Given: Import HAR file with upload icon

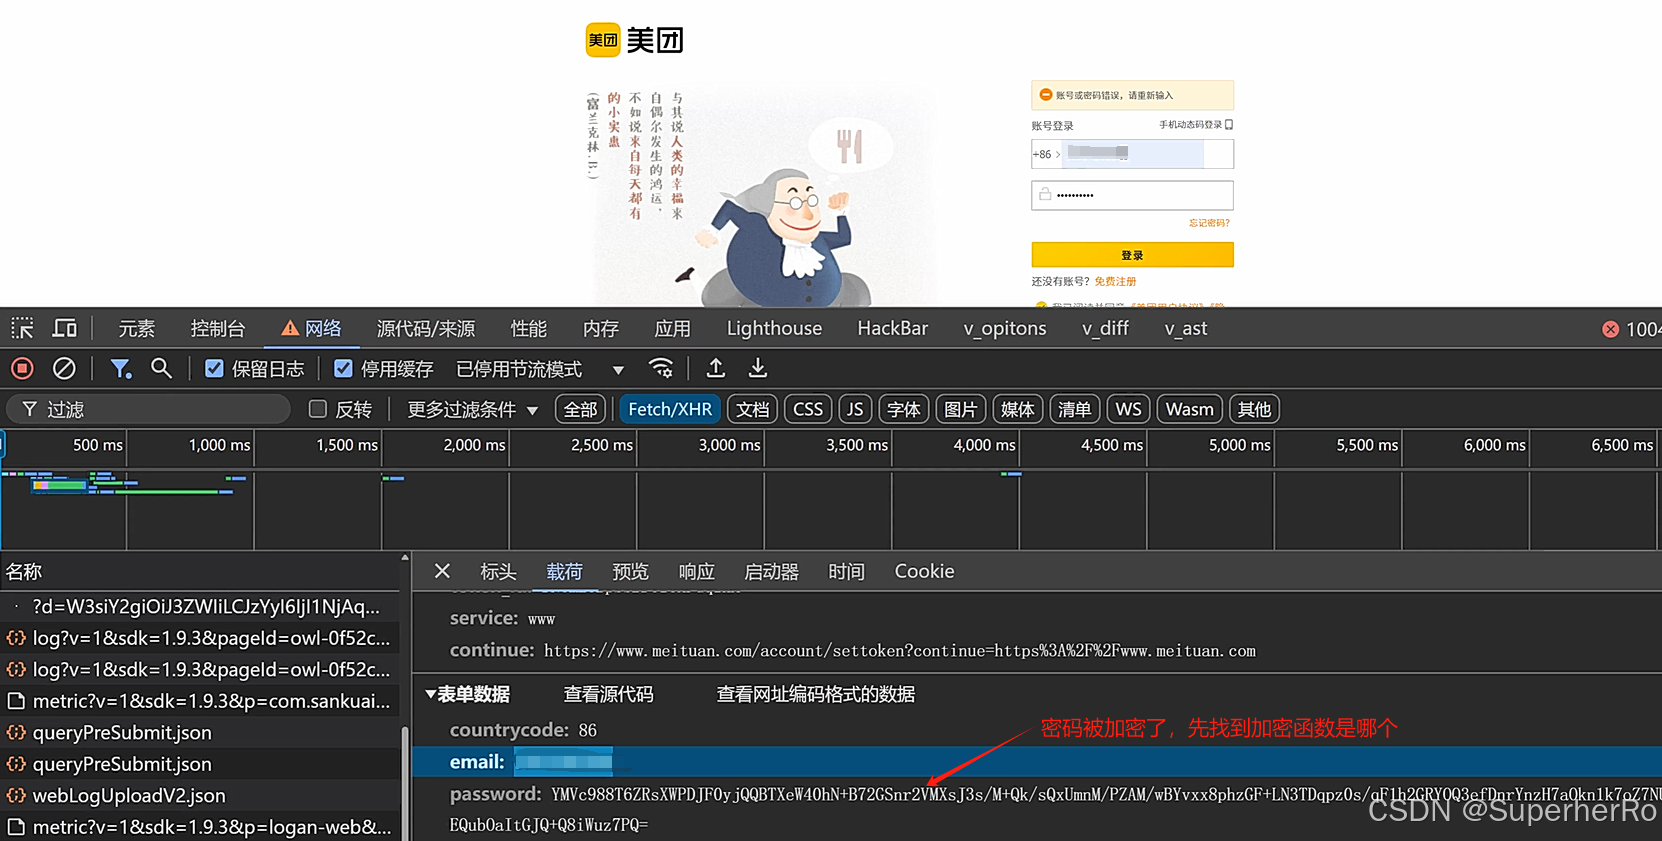Looking at the screenshot, I should pyautogui.click(x=716, y=369).
